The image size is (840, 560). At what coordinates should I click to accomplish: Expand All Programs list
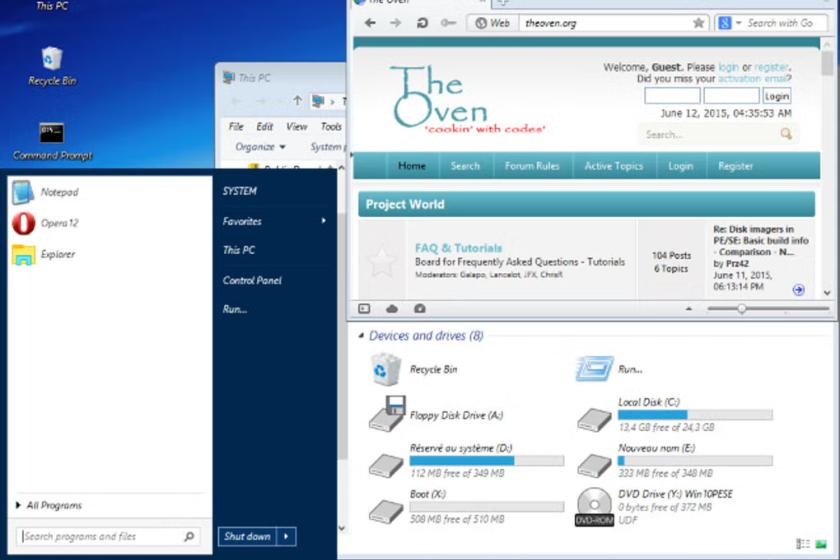pos(49,505)
